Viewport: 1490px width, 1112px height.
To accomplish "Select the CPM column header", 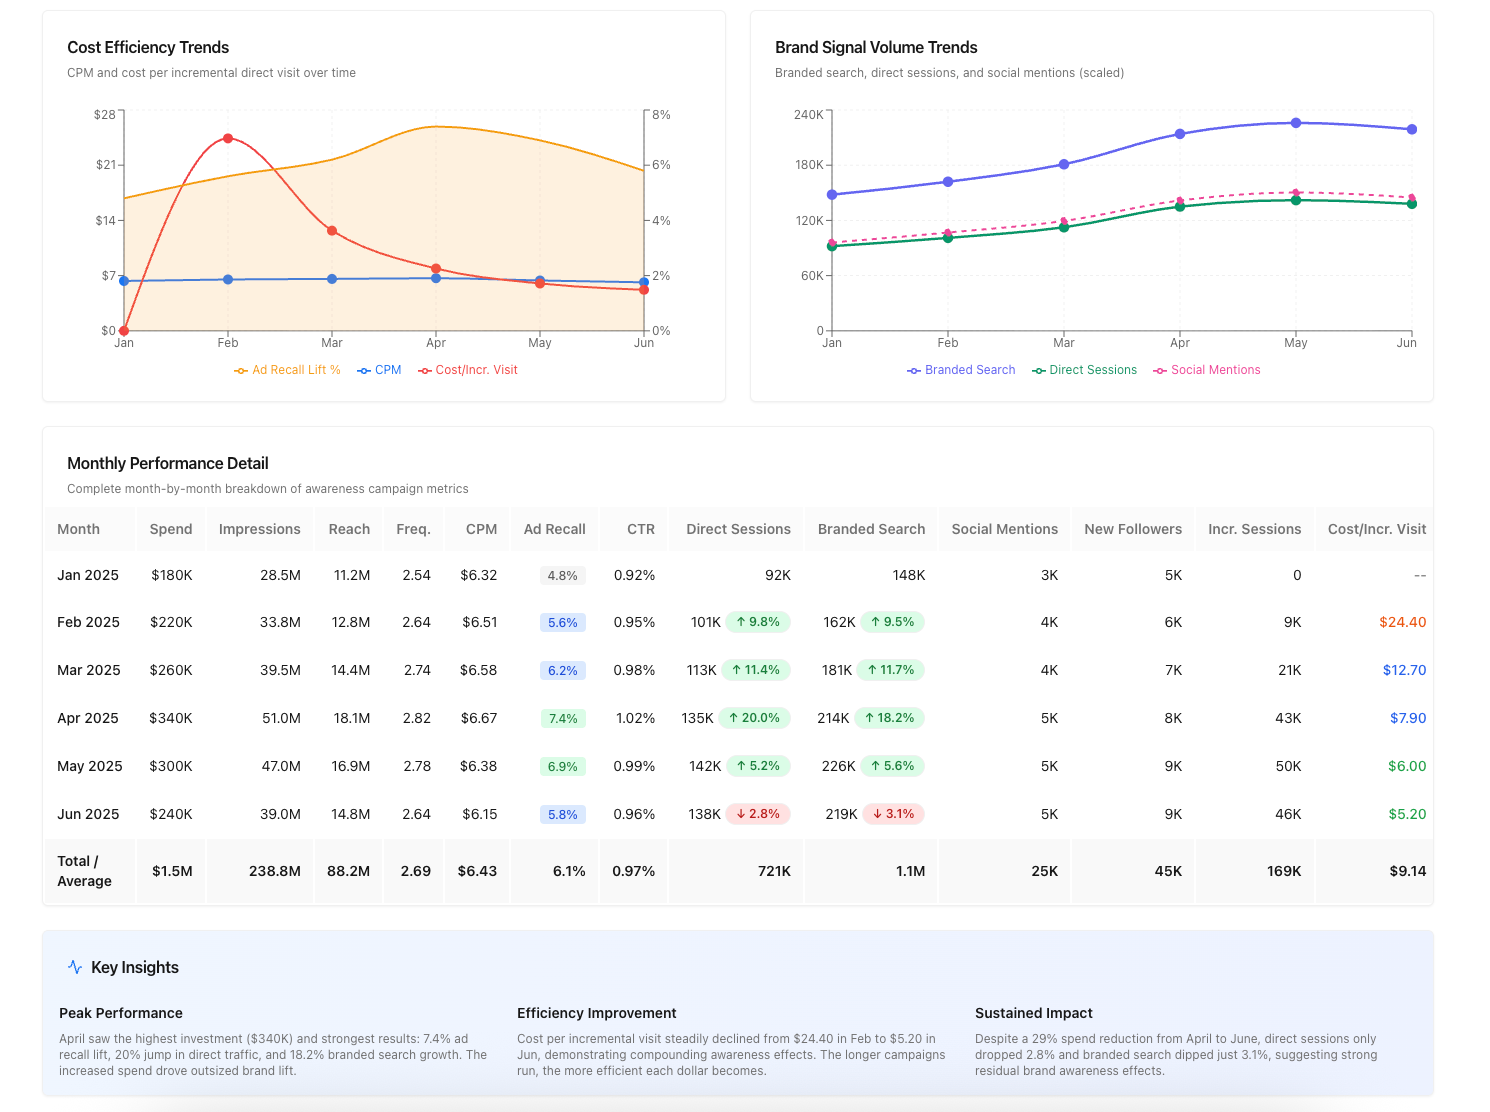I will pos(480,529).
